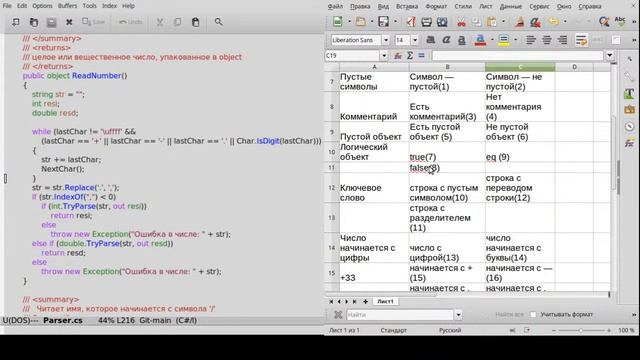
Task: Toggle wrap text in Calc
Action: pyautogui.click(x=581, y=40)
